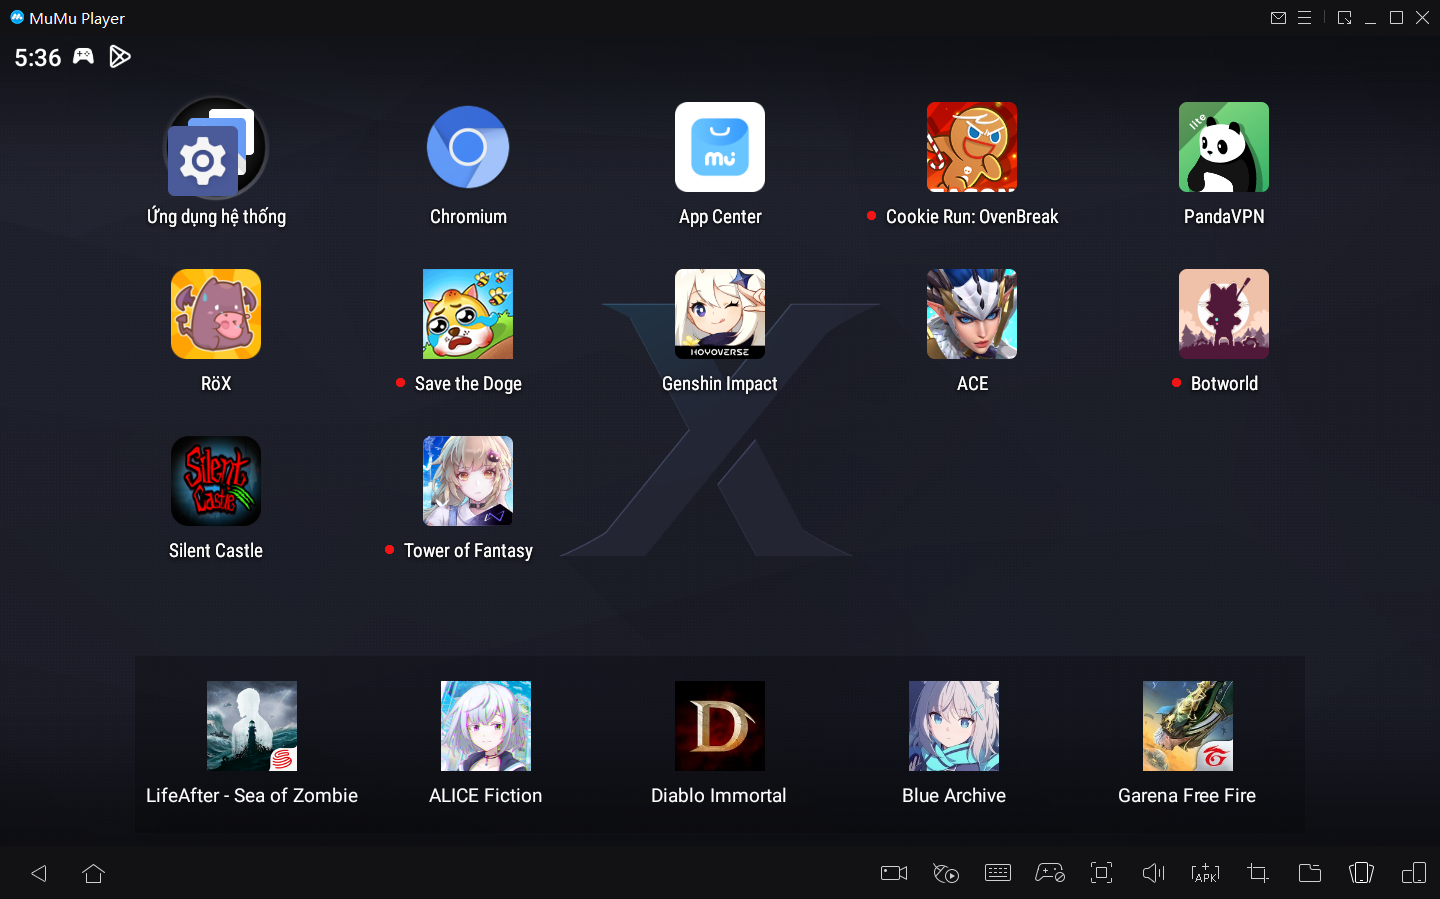The width and height of the screenshot is (1440, 899).
Task: Click the volume speaker icon
Action: tap(1153, 873)
